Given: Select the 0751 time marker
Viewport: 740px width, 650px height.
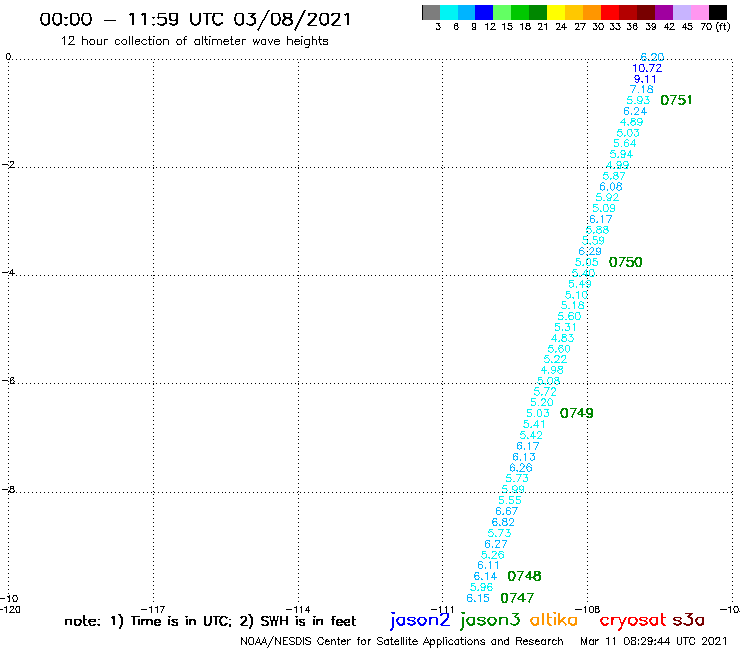Looking at the screenshot, I should point(676,100).
